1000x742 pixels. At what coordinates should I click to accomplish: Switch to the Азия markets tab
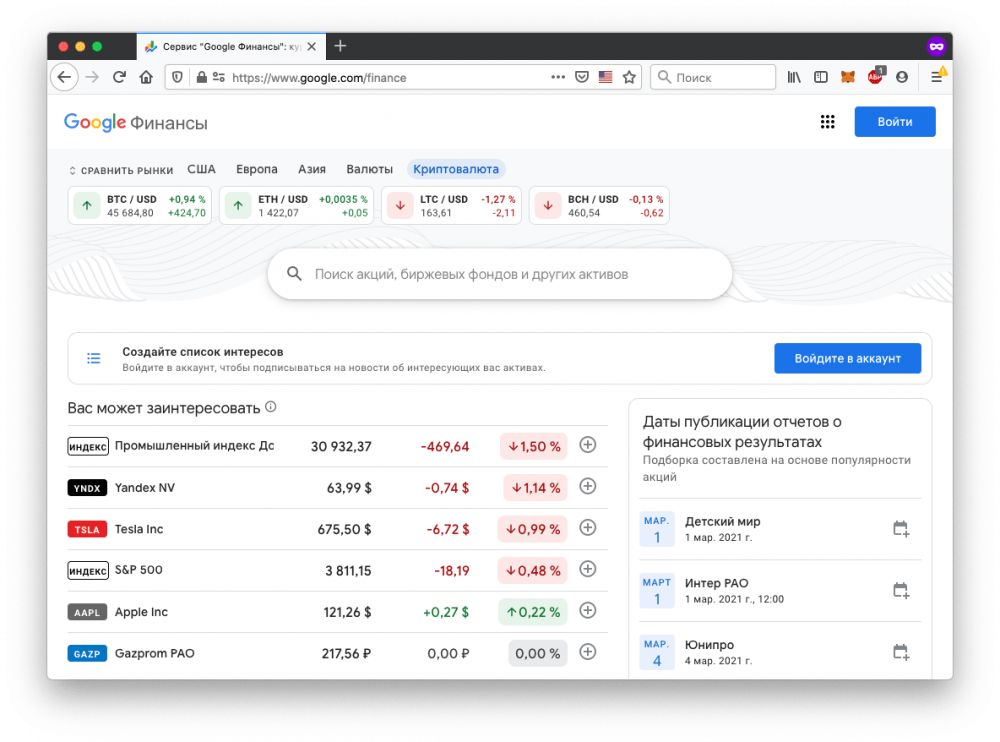(312, 169)
